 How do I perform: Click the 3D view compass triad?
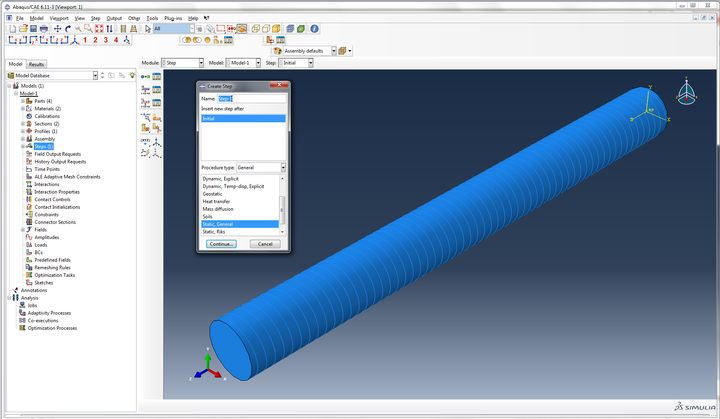tap(686, 92)
